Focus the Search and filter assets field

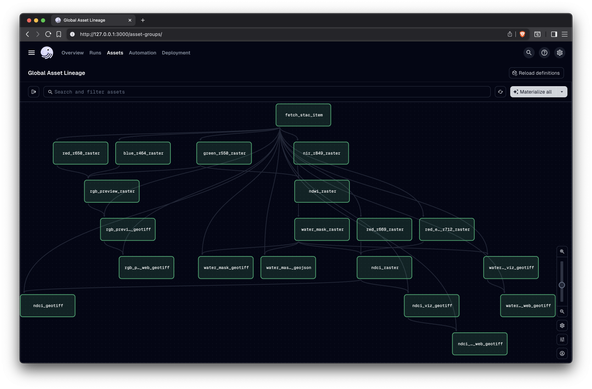267,92
